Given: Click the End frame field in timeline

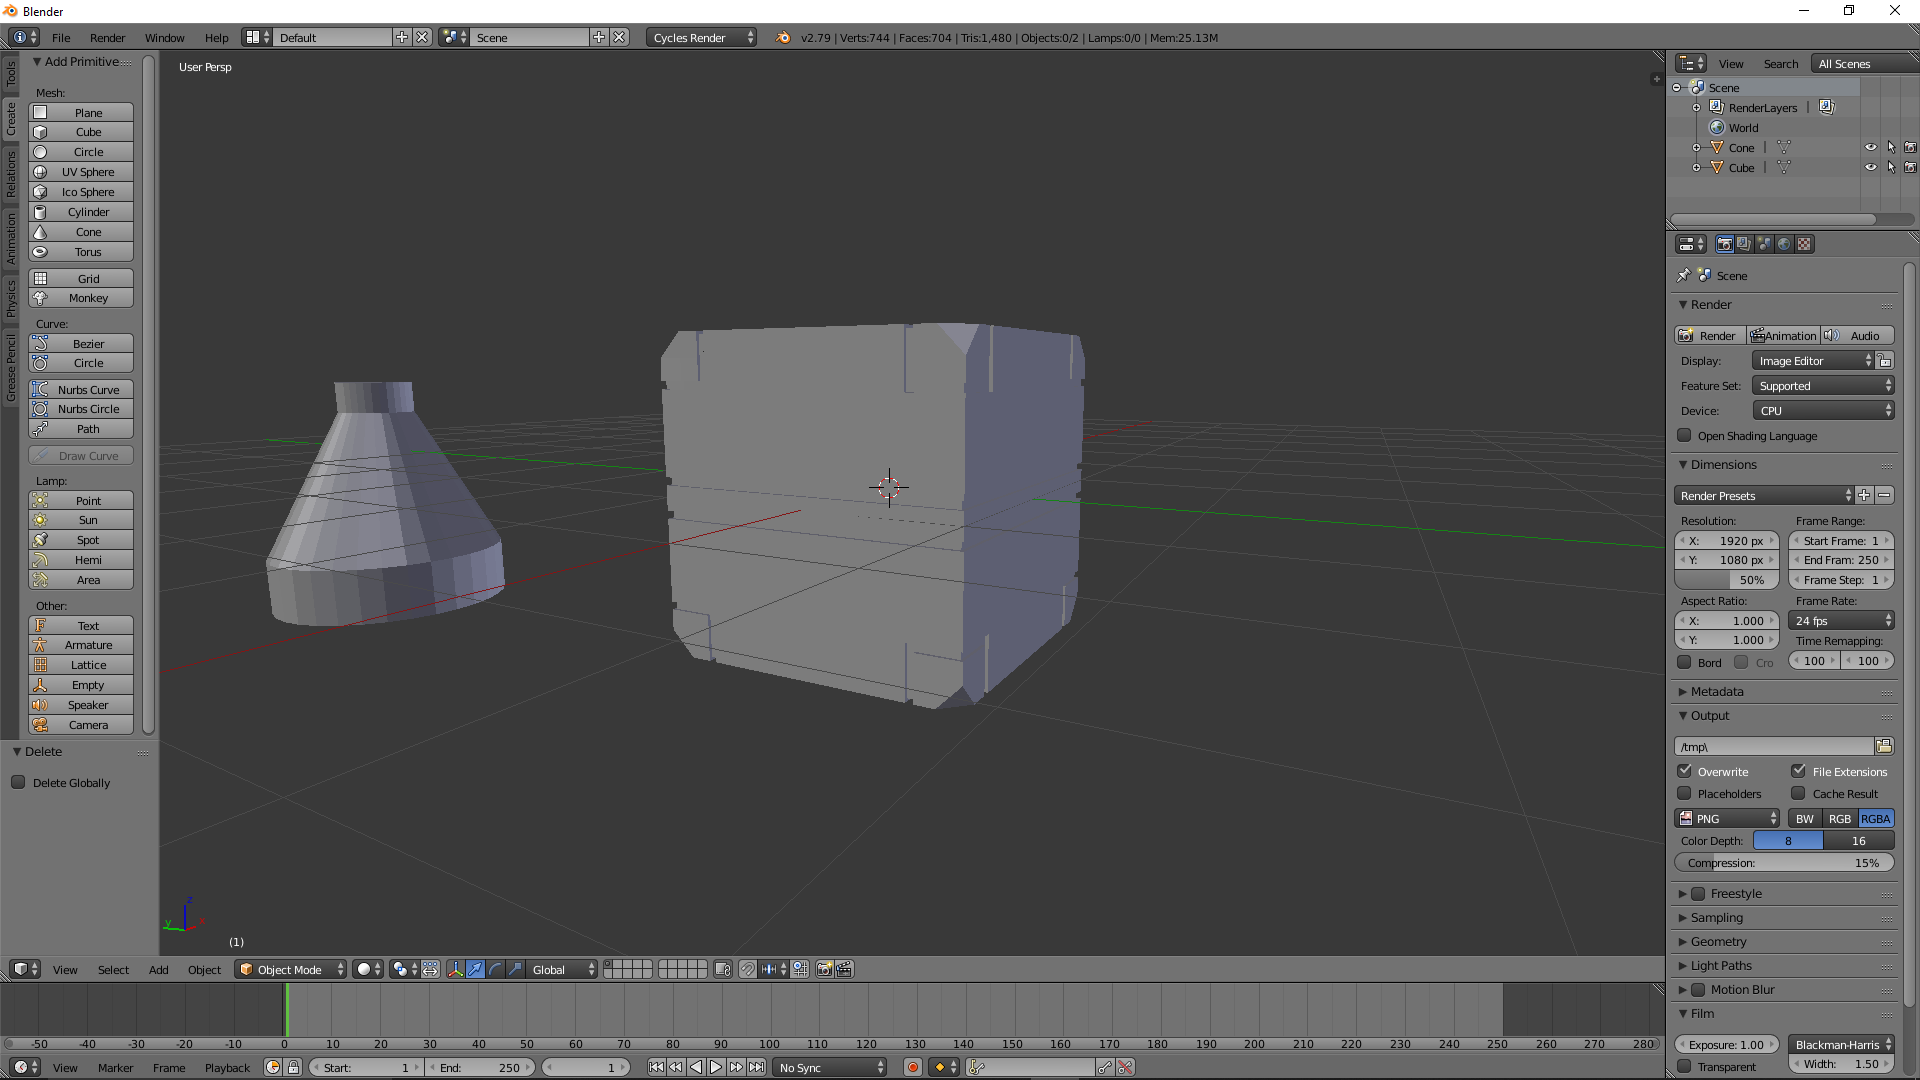Looking at the screenshot, I should (481, 1067).
